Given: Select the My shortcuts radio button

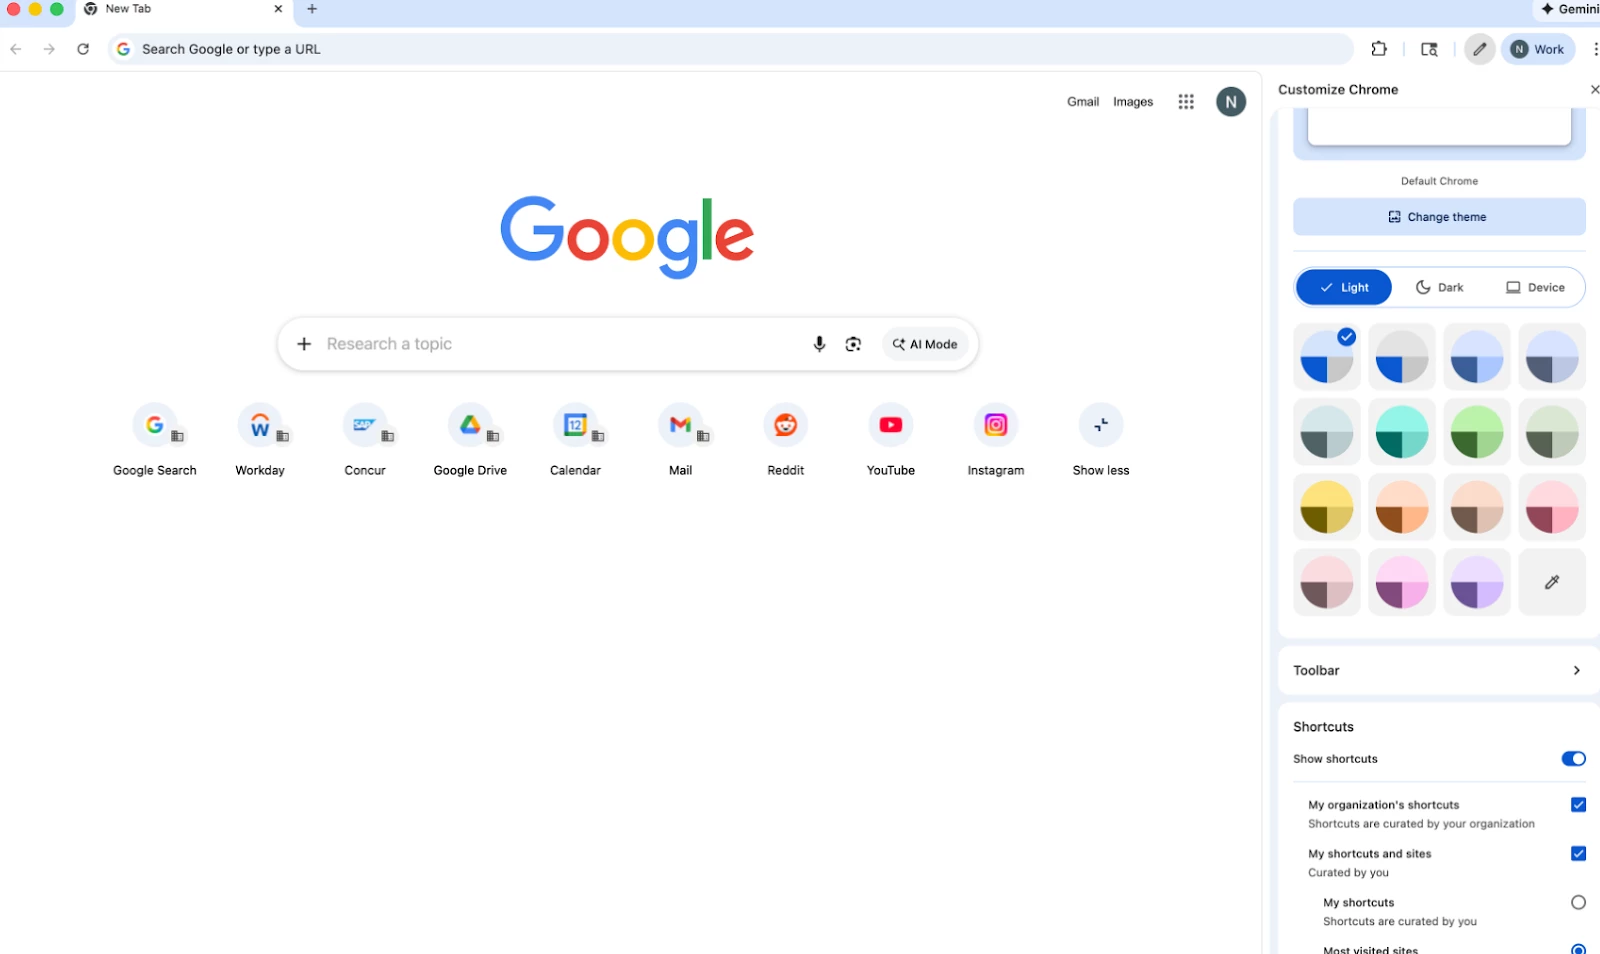Looking at the screenshot, I should click(x=1578, y=903).
